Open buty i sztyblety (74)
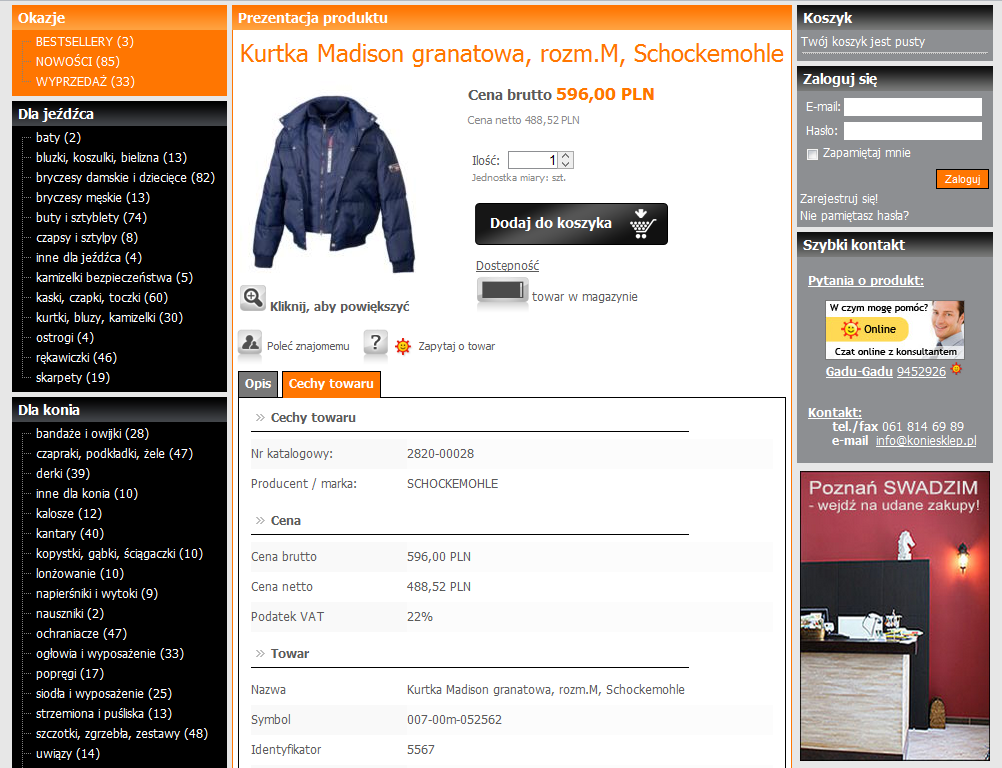The height and width of the screenshot is (768, 1002). tap(91, 217)
